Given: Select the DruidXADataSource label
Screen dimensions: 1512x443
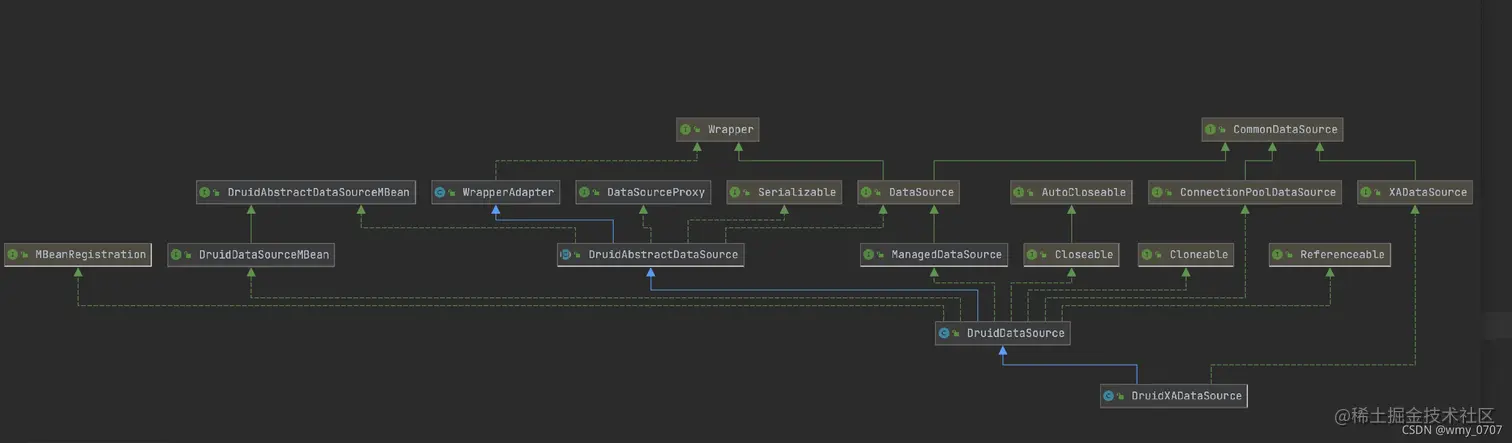Looking at the screenshot, I should pyautogui.click(x=1187, y=396).
